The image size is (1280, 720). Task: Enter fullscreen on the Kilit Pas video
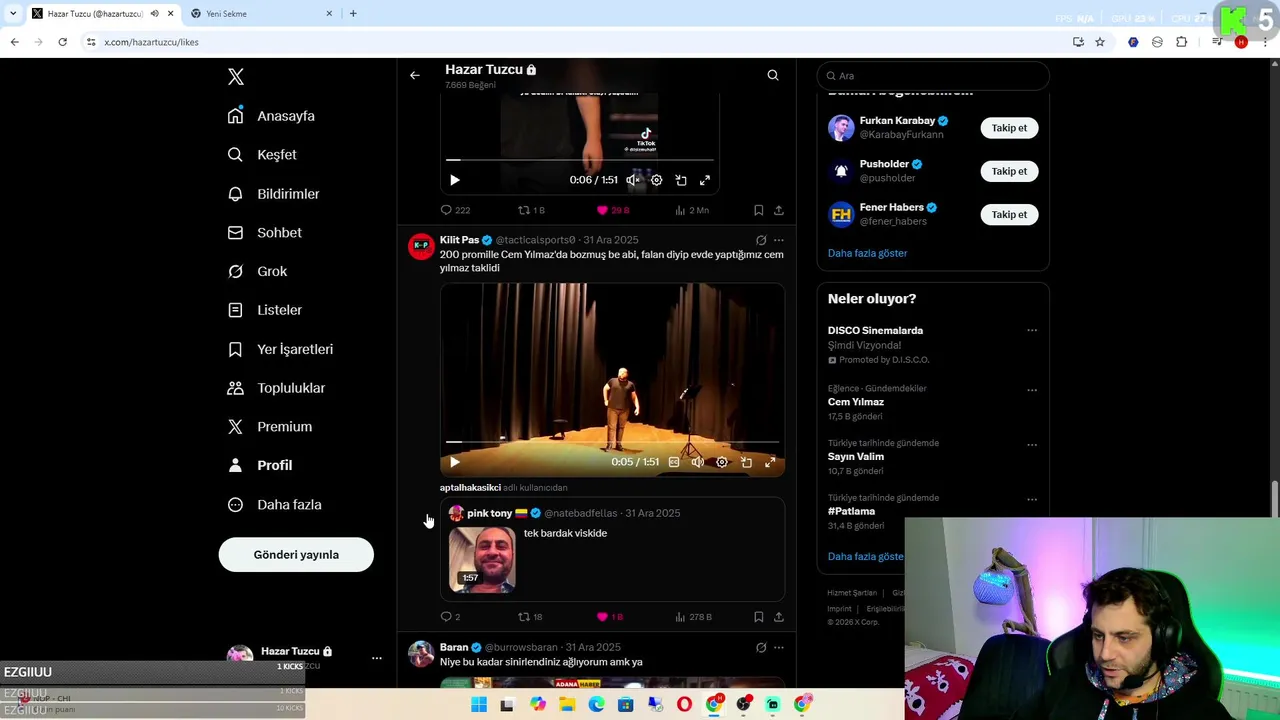tap(770, 462)
